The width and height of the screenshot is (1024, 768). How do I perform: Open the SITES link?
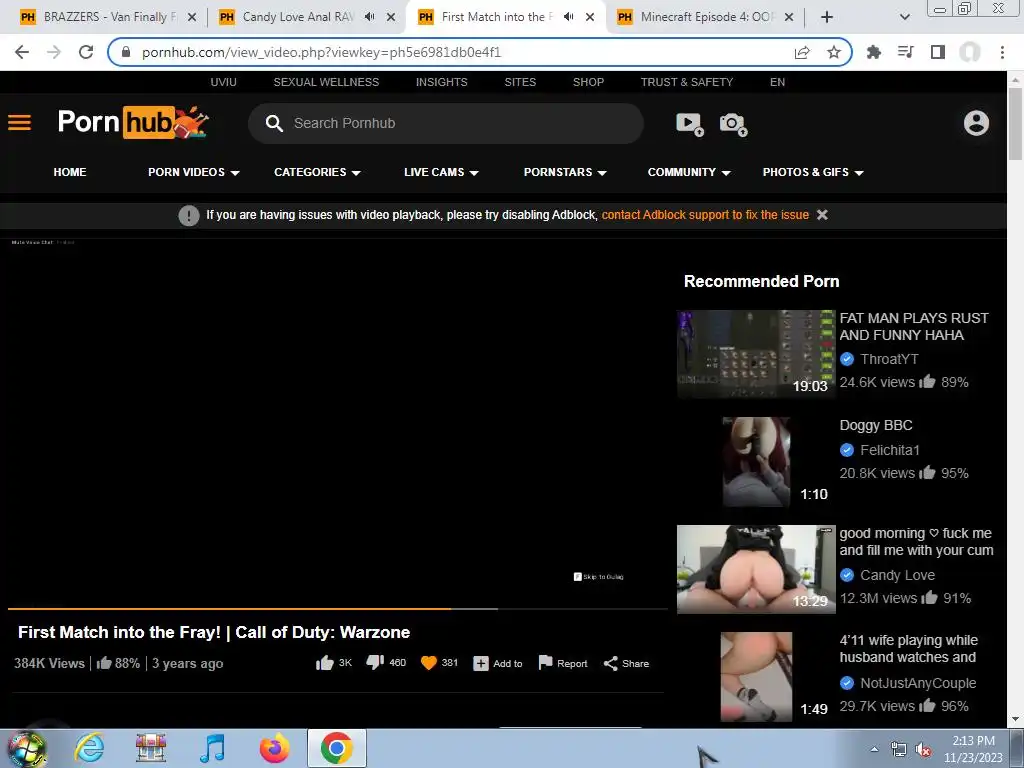coord(520,82)
